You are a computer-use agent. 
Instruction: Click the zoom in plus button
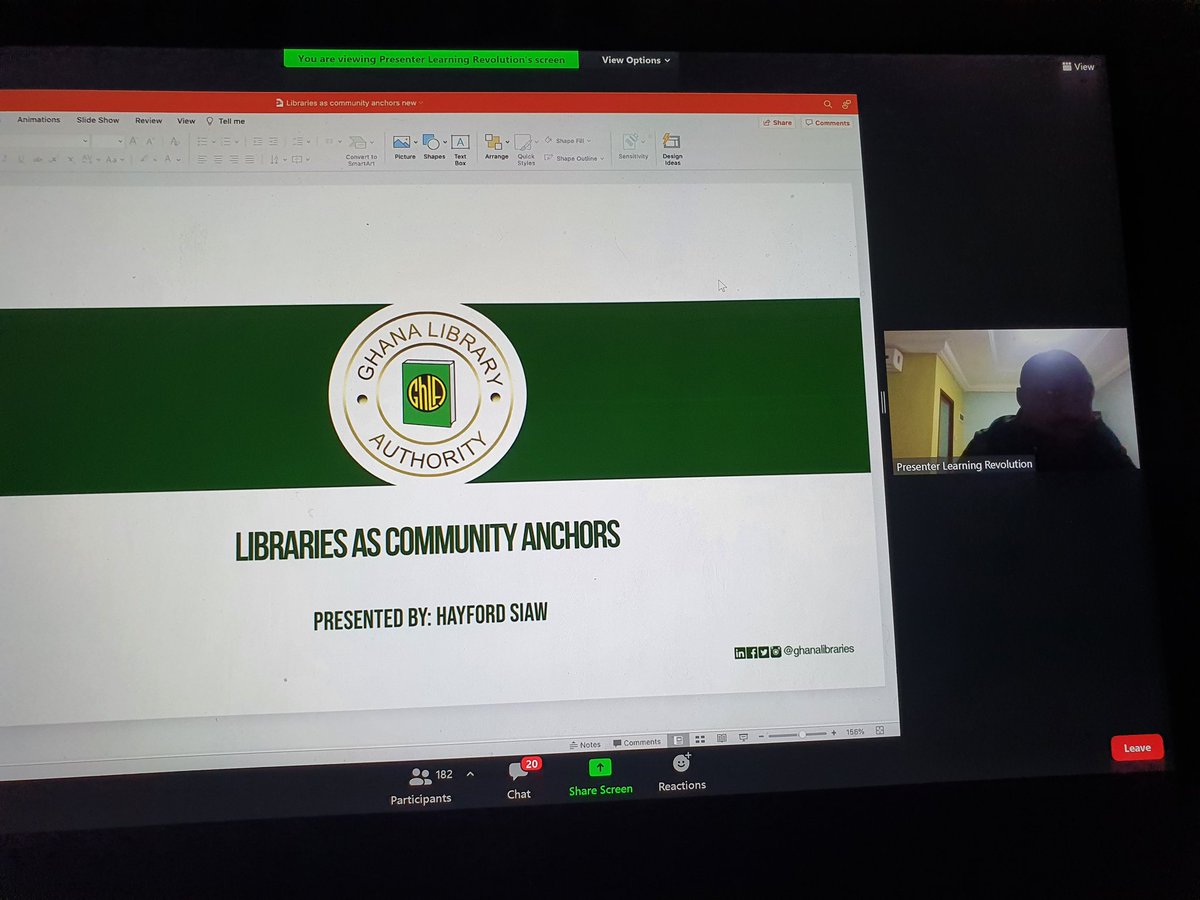[834, 733]
